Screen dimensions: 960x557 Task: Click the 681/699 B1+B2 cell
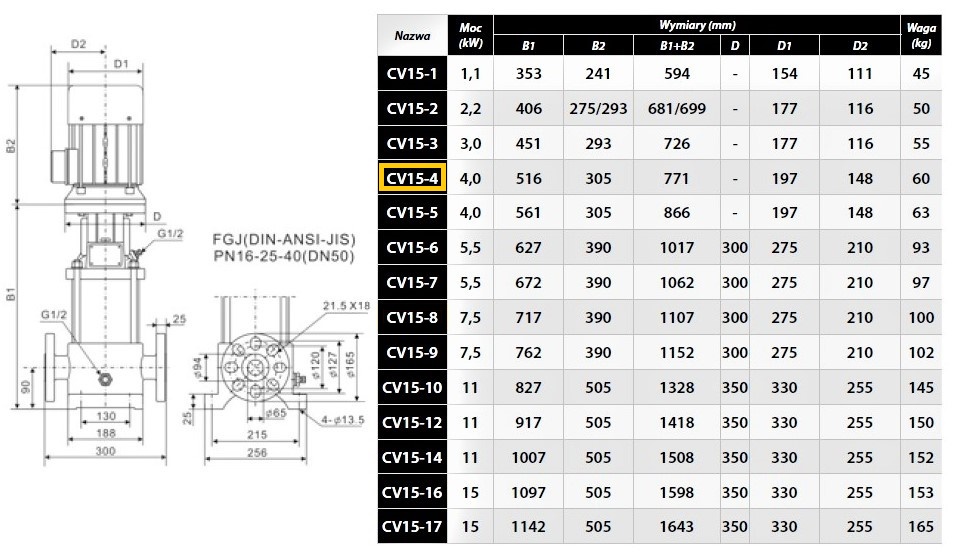click(x=677, y=108)
